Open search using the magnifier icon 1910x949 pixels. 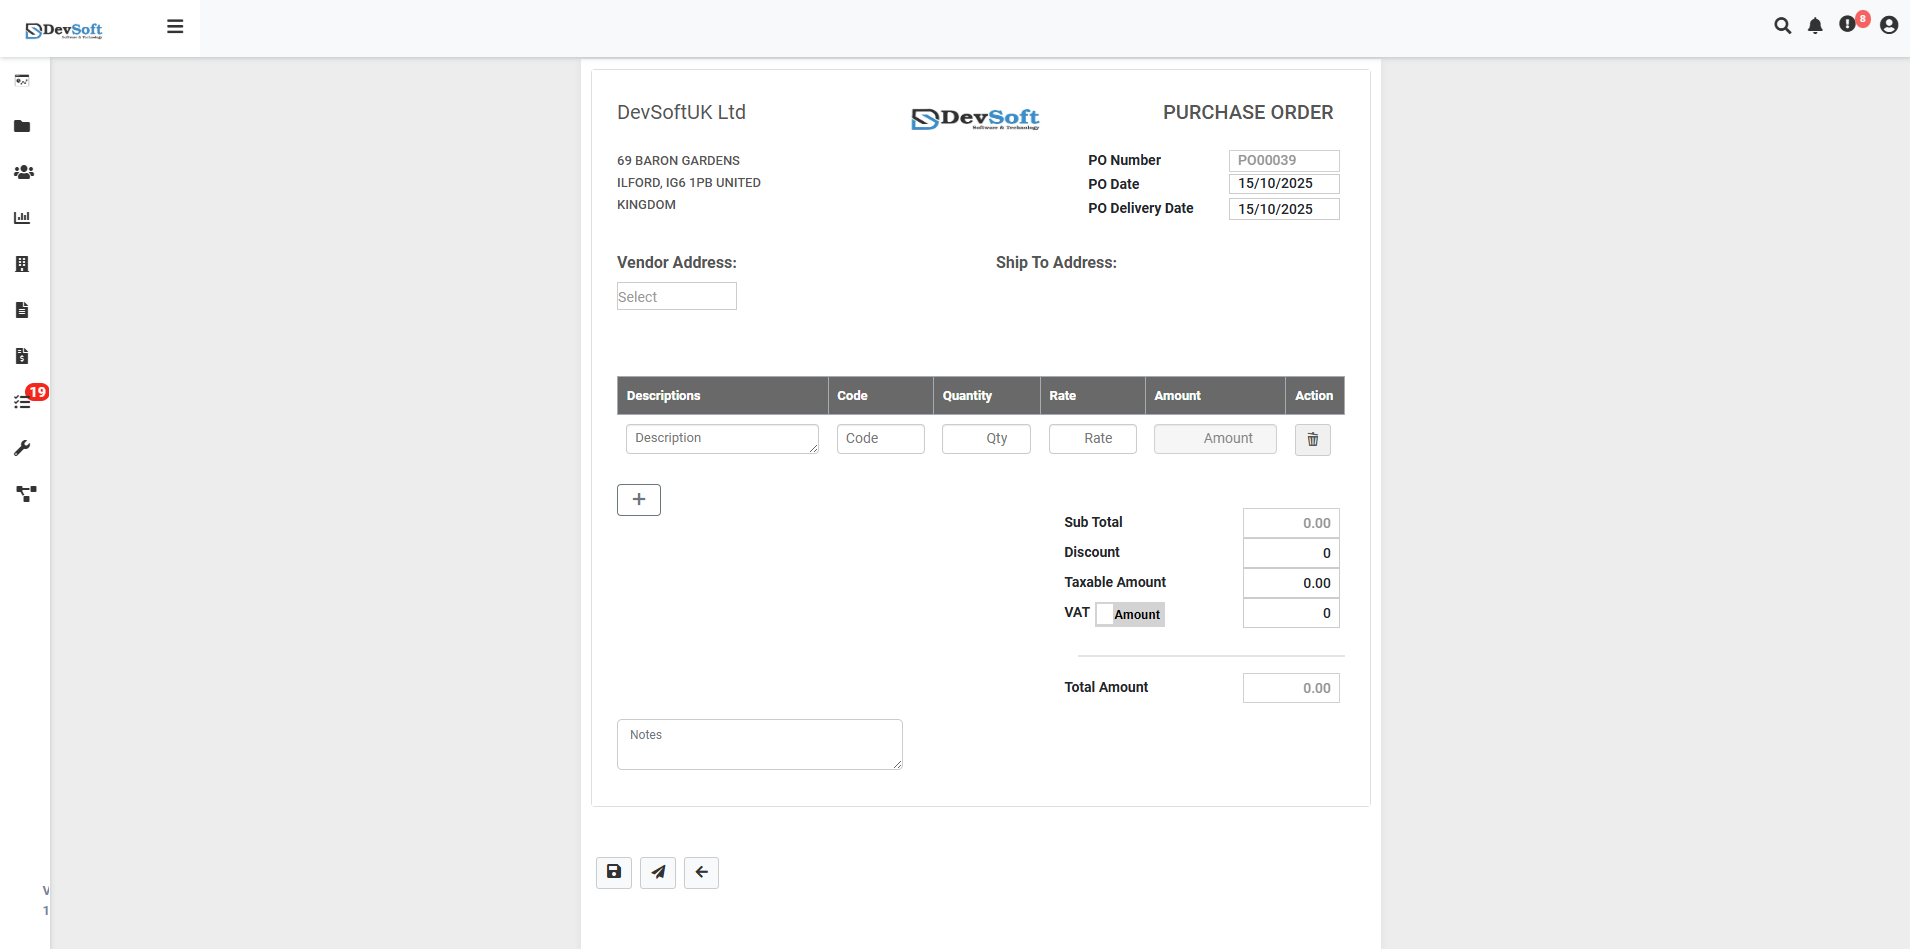click(x=1784, y=25)
